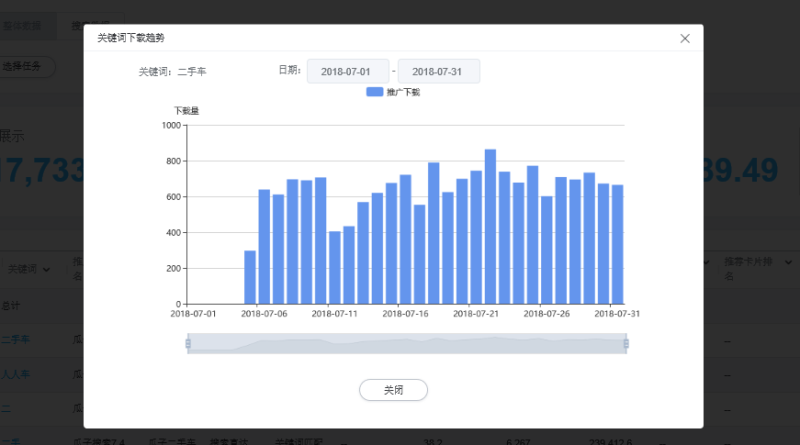Viewport: 800px width, 445px height.
Task: Click the bar above the 2018-07-16 label
Action: (x=405, y=239)
